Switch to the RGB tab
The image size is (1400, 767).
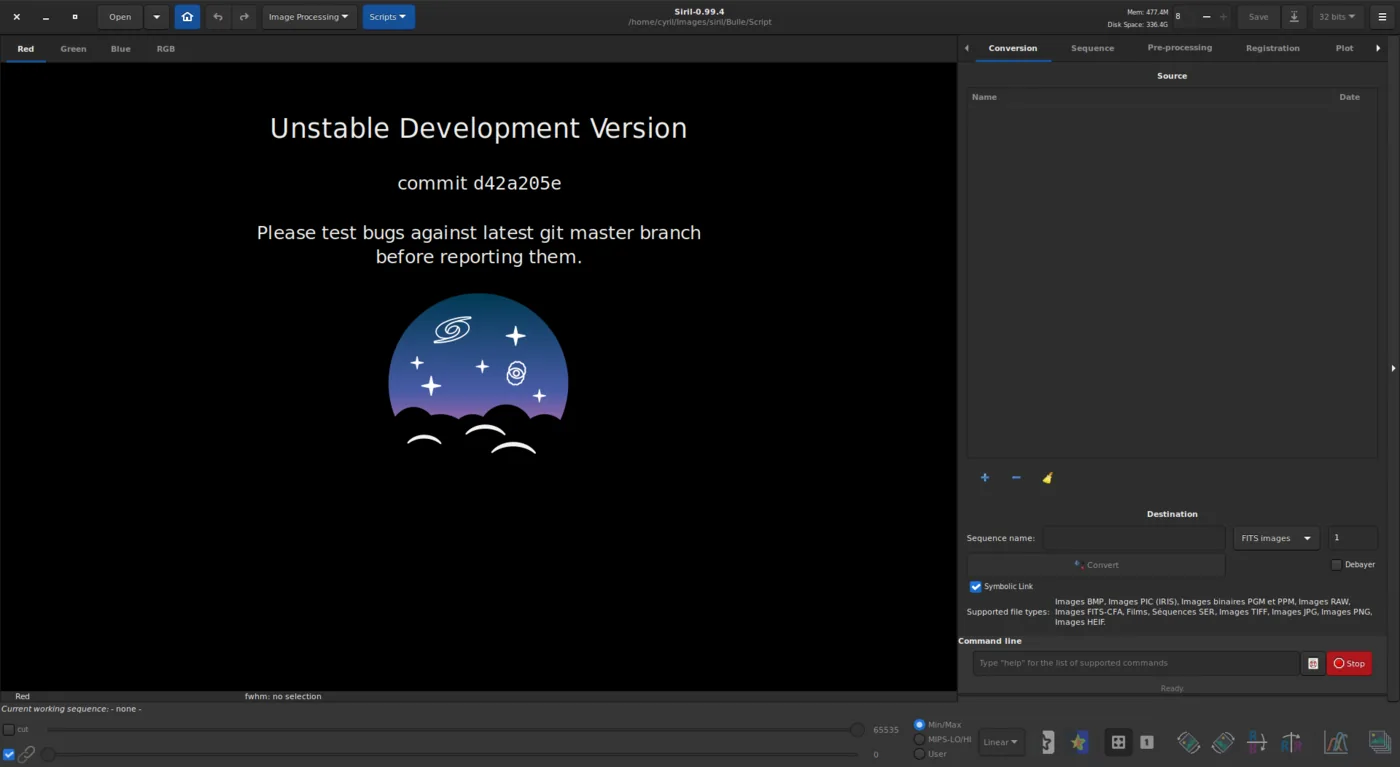pyautogui.click(x=166, y=49)
